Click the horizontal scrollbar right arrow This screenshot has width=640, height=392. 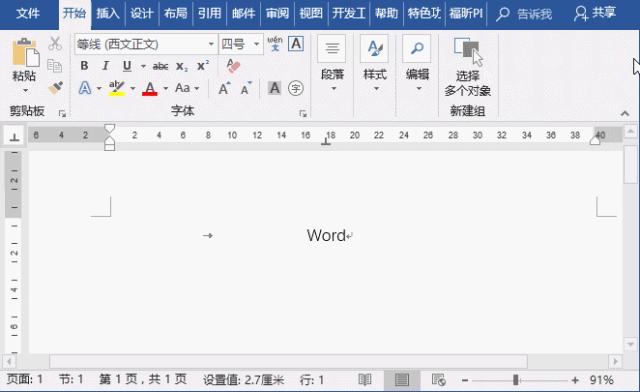(x=616, y=361)
